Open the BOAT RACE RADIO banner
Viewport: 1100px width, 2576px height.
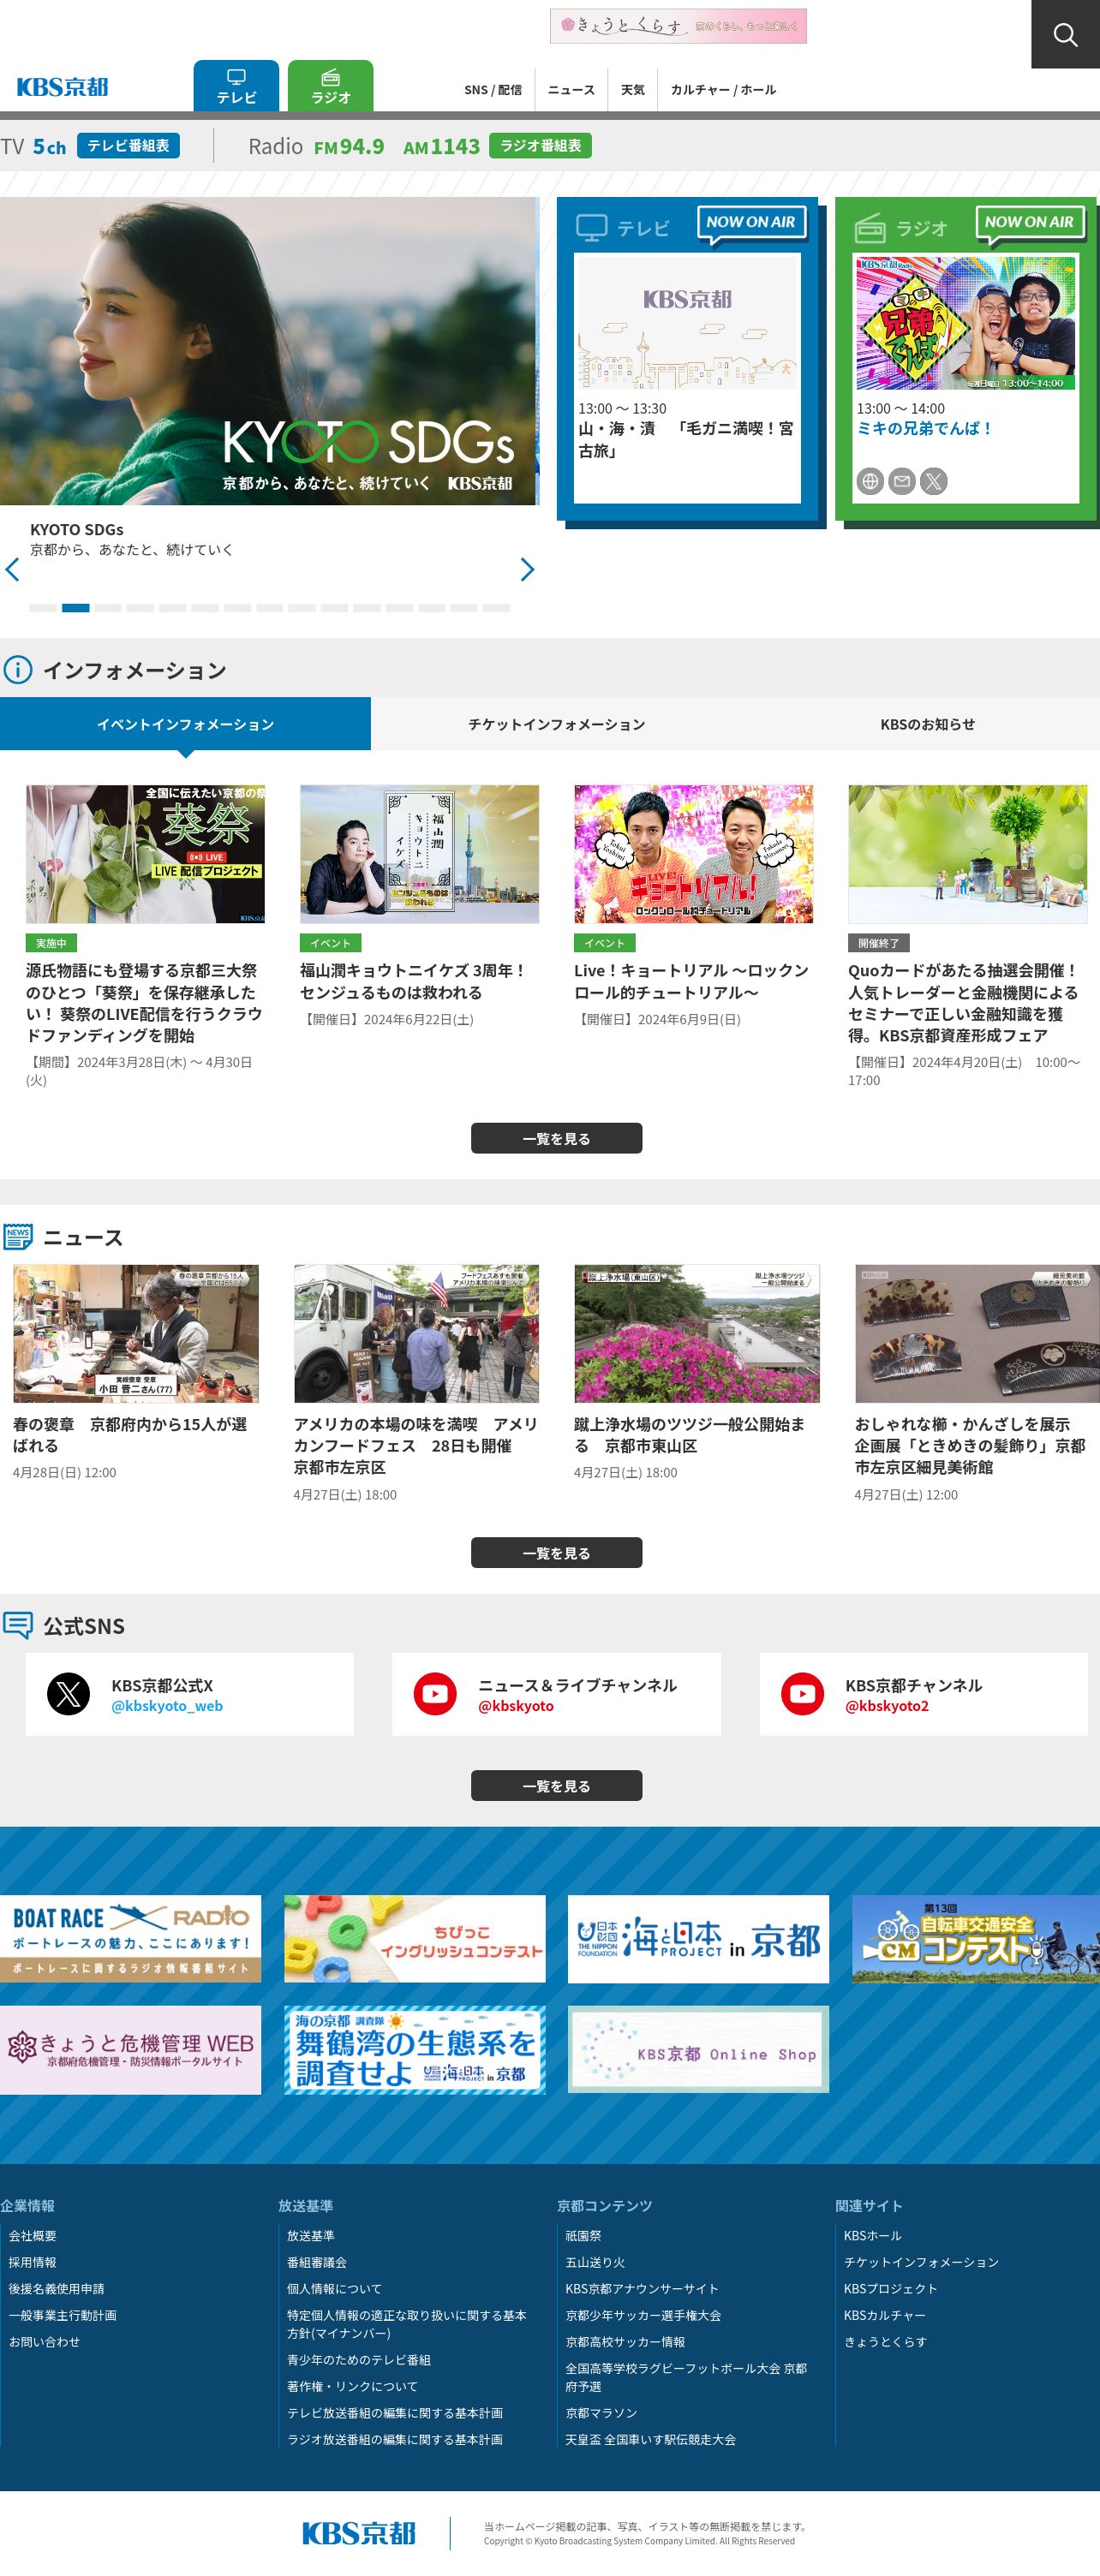pos(130,1939)
